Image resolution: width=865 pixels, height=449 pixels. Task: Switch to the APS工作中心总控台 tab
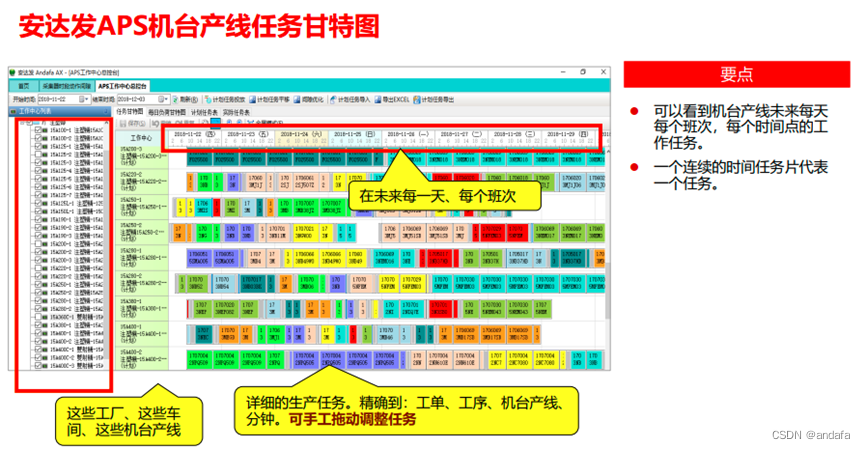click(122, 86)
